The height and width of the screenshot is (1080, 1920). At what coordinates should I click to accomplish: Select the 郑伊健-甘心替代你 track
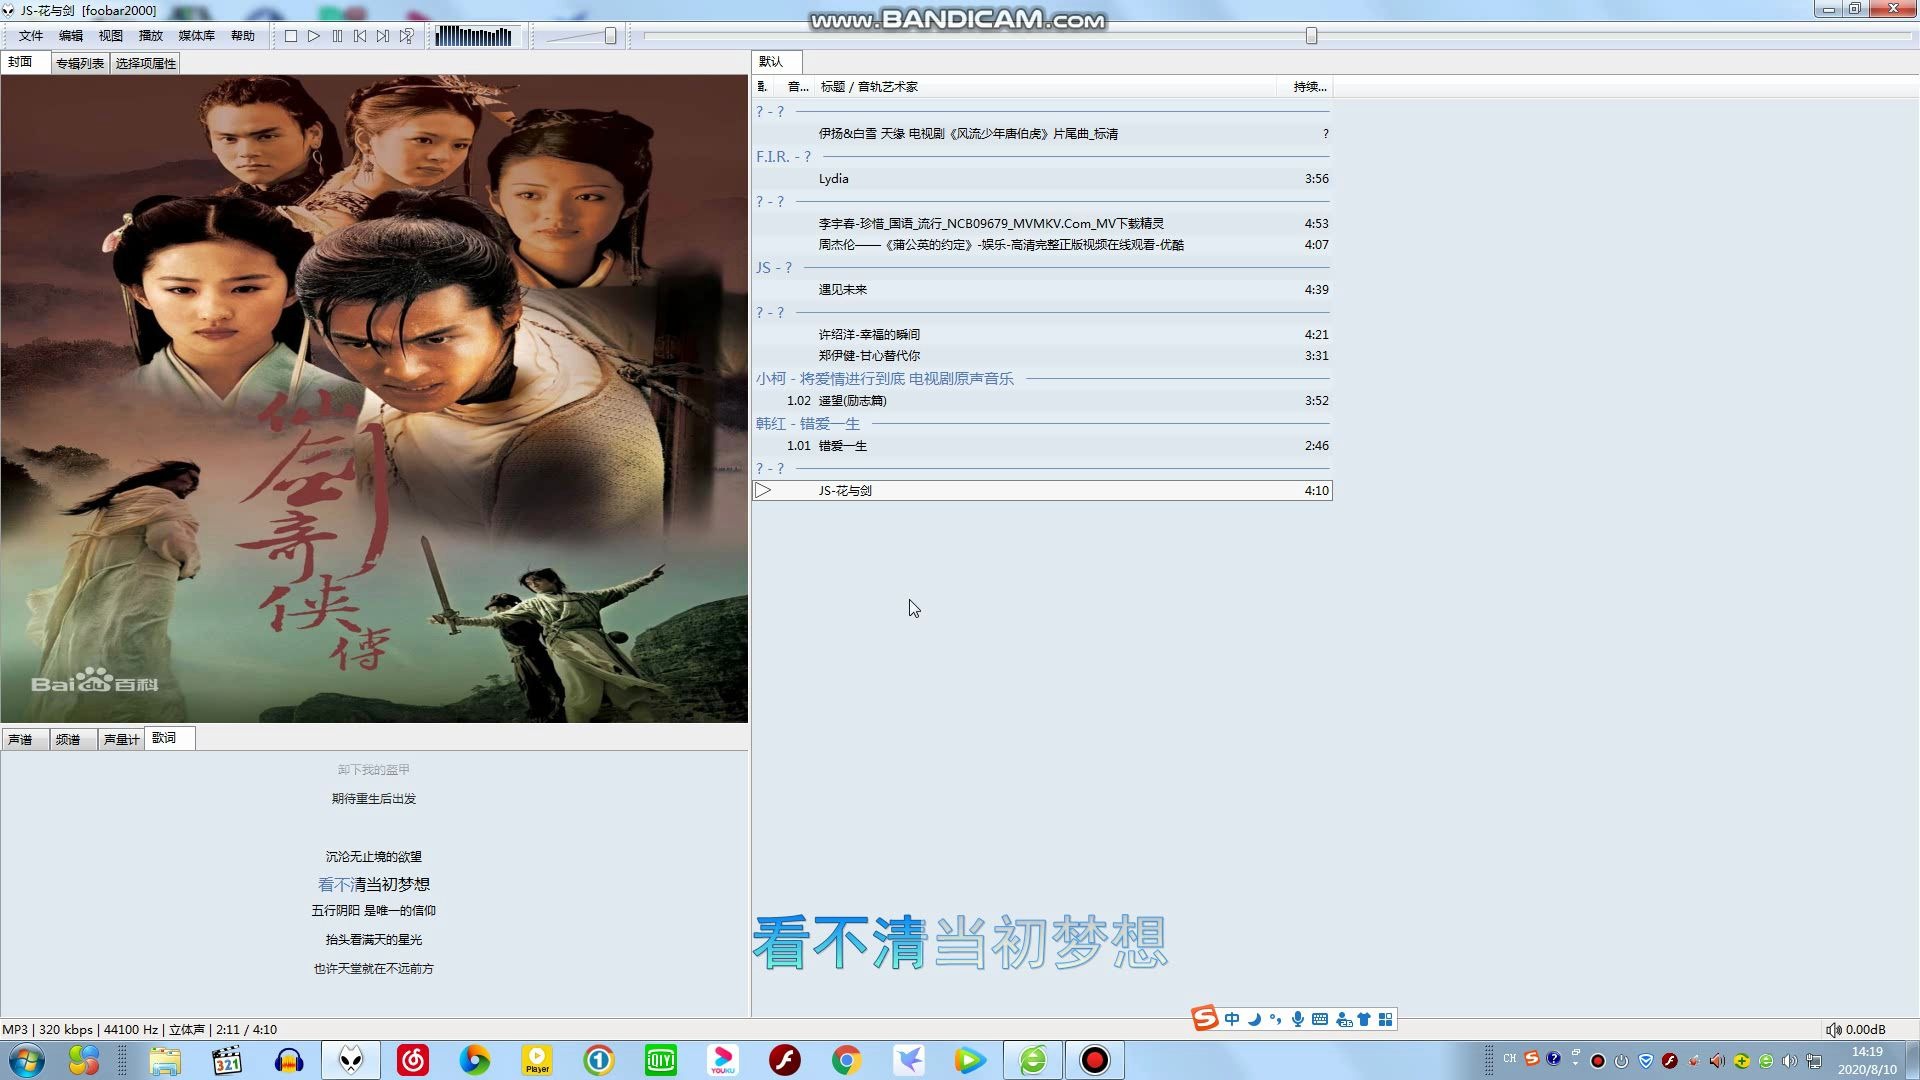click(x=1042, y=356)
